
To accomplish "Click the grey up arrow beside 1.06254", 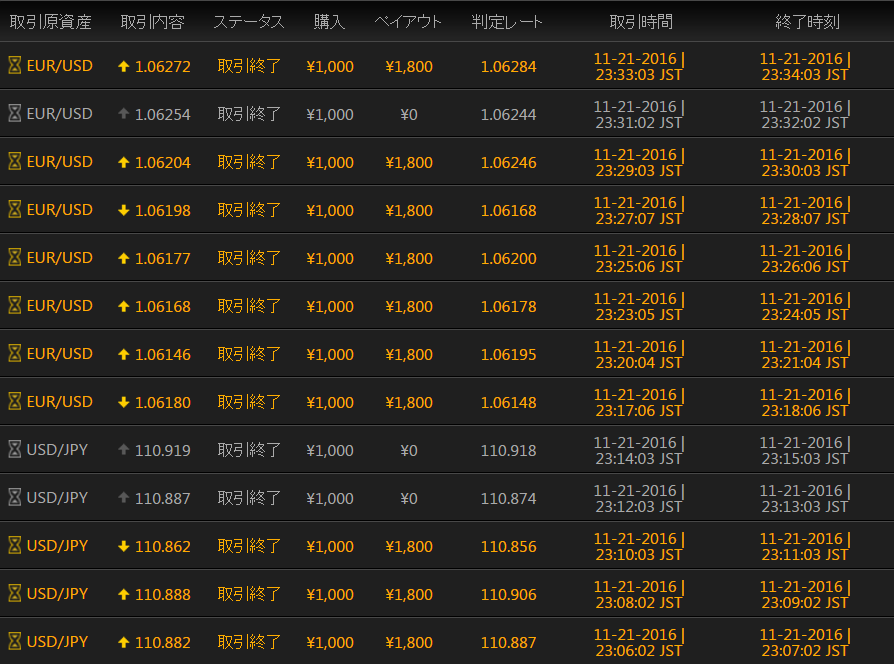I will [x=123, y=113].
